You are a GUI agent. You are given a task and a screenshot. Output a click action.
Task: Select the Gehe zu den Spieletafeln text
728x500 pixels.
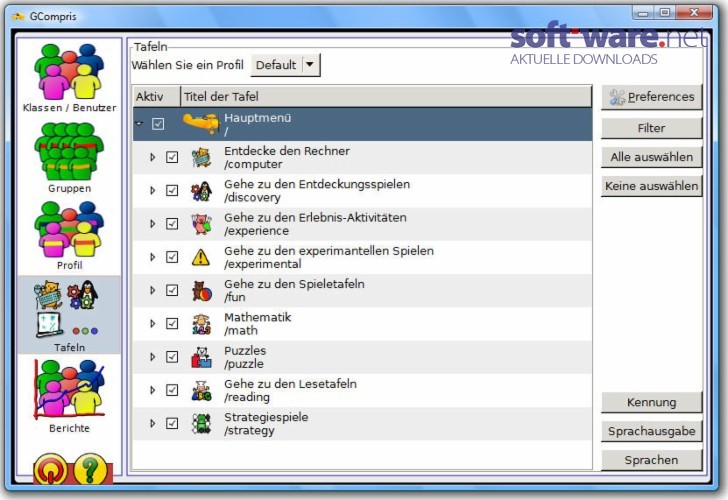point(294,284)
